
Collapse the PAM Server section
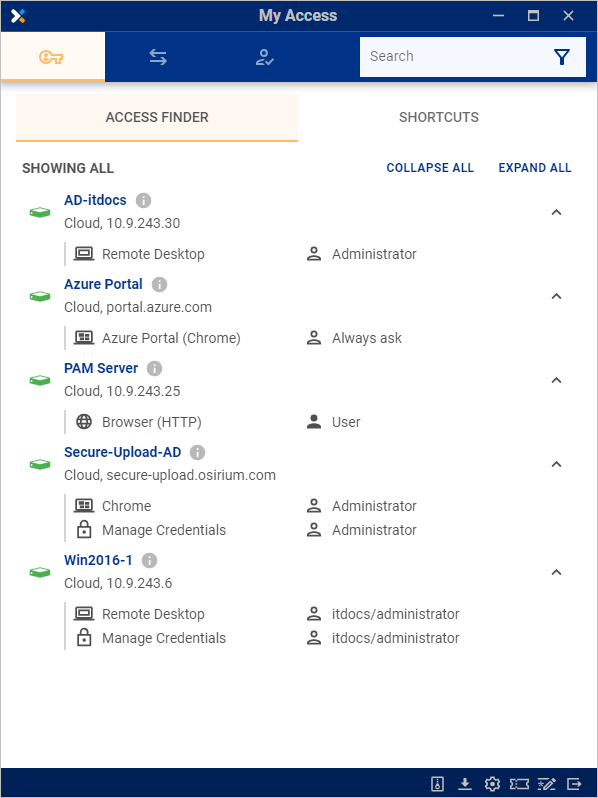(x=556, y=380)
